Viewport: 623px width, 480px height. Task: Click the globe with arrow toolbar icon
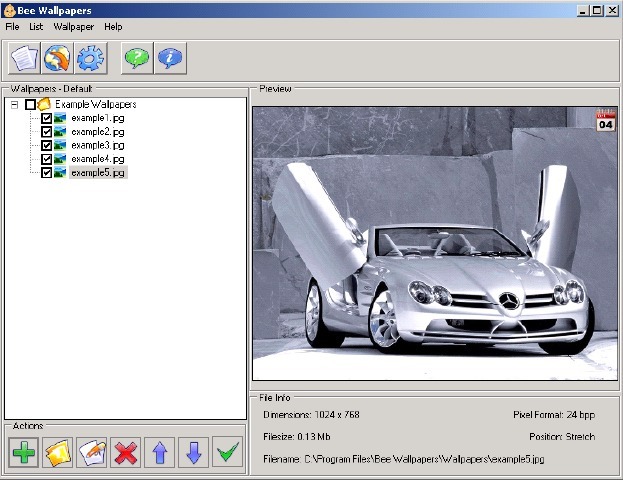tap(57, 59)
